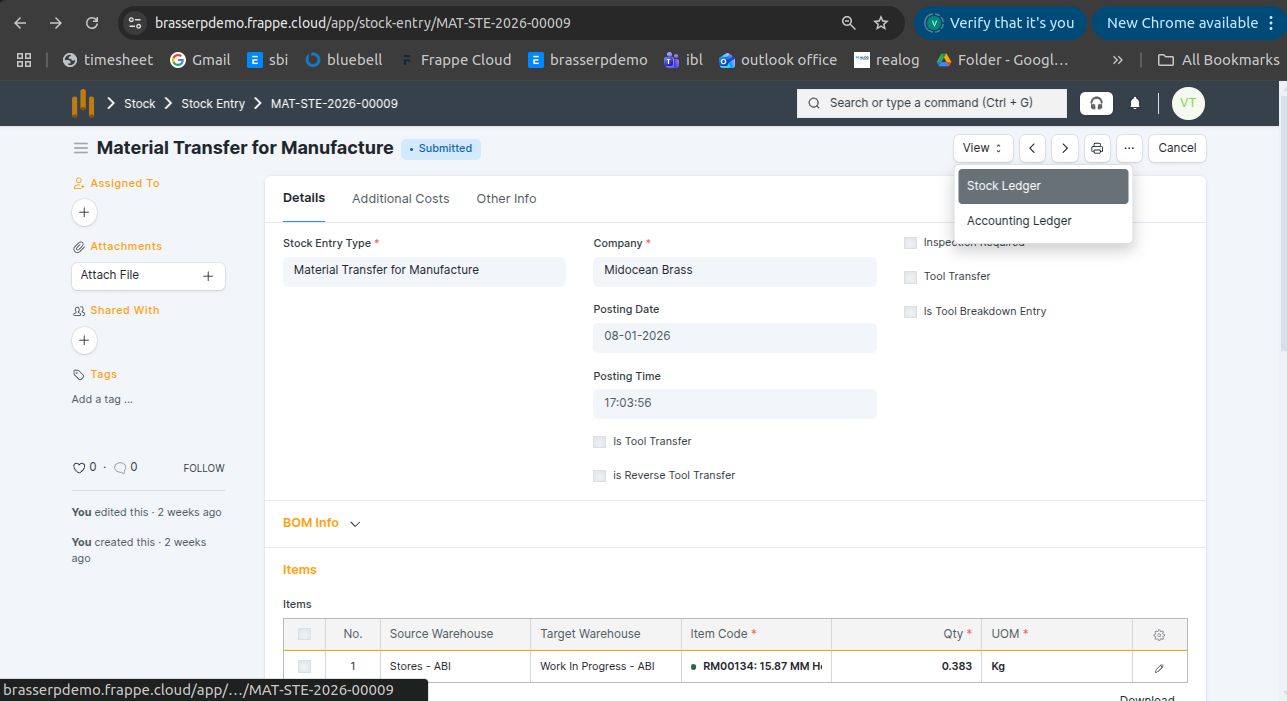Toggle sidebar with the hamburger icon
The image size is (1287, 701).
click(80, 148)
